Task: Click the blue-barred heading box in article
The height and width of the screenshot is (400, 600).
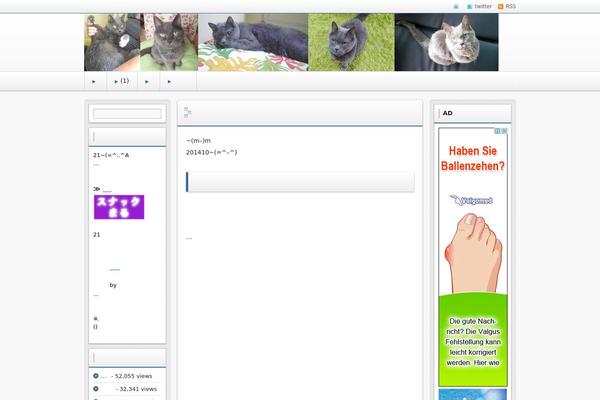Action: [300, 182]
